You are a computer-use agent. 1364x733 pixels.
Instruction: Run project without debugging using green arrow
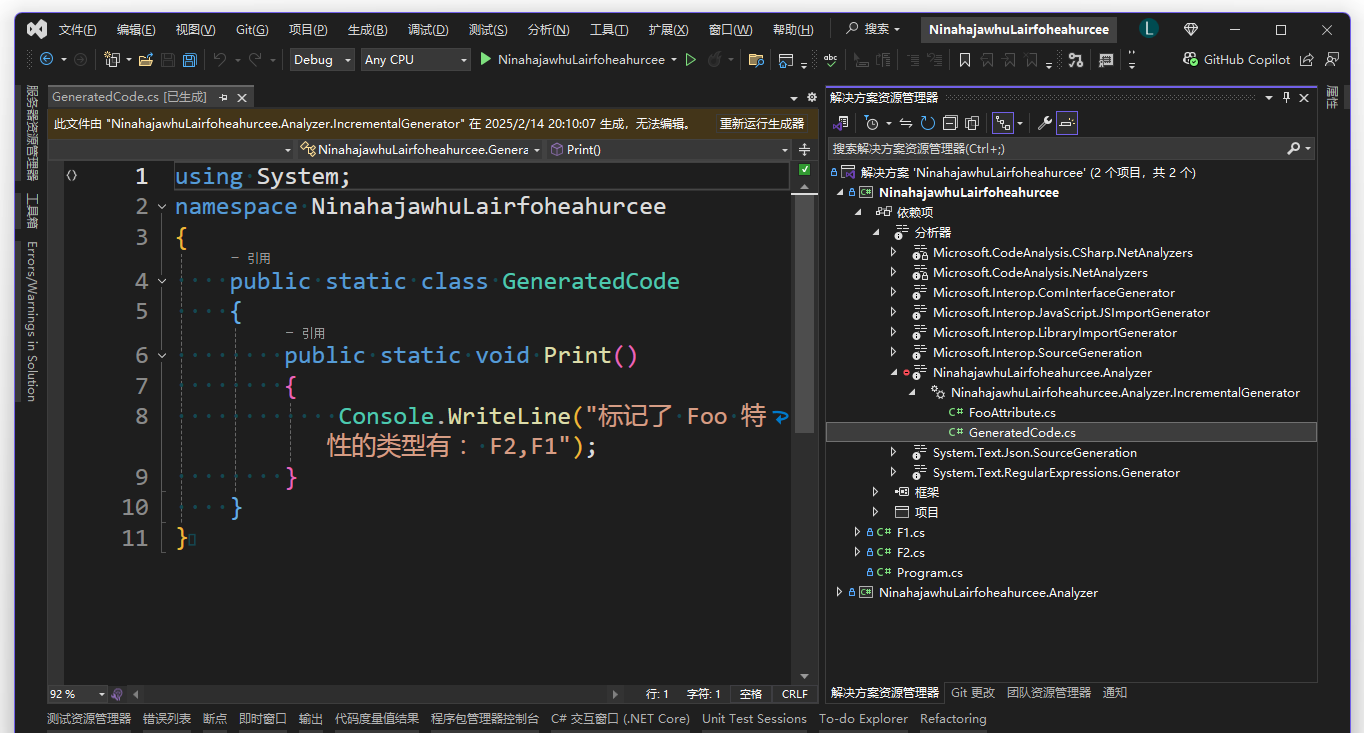pyautogui.click(x=691, y=60)
